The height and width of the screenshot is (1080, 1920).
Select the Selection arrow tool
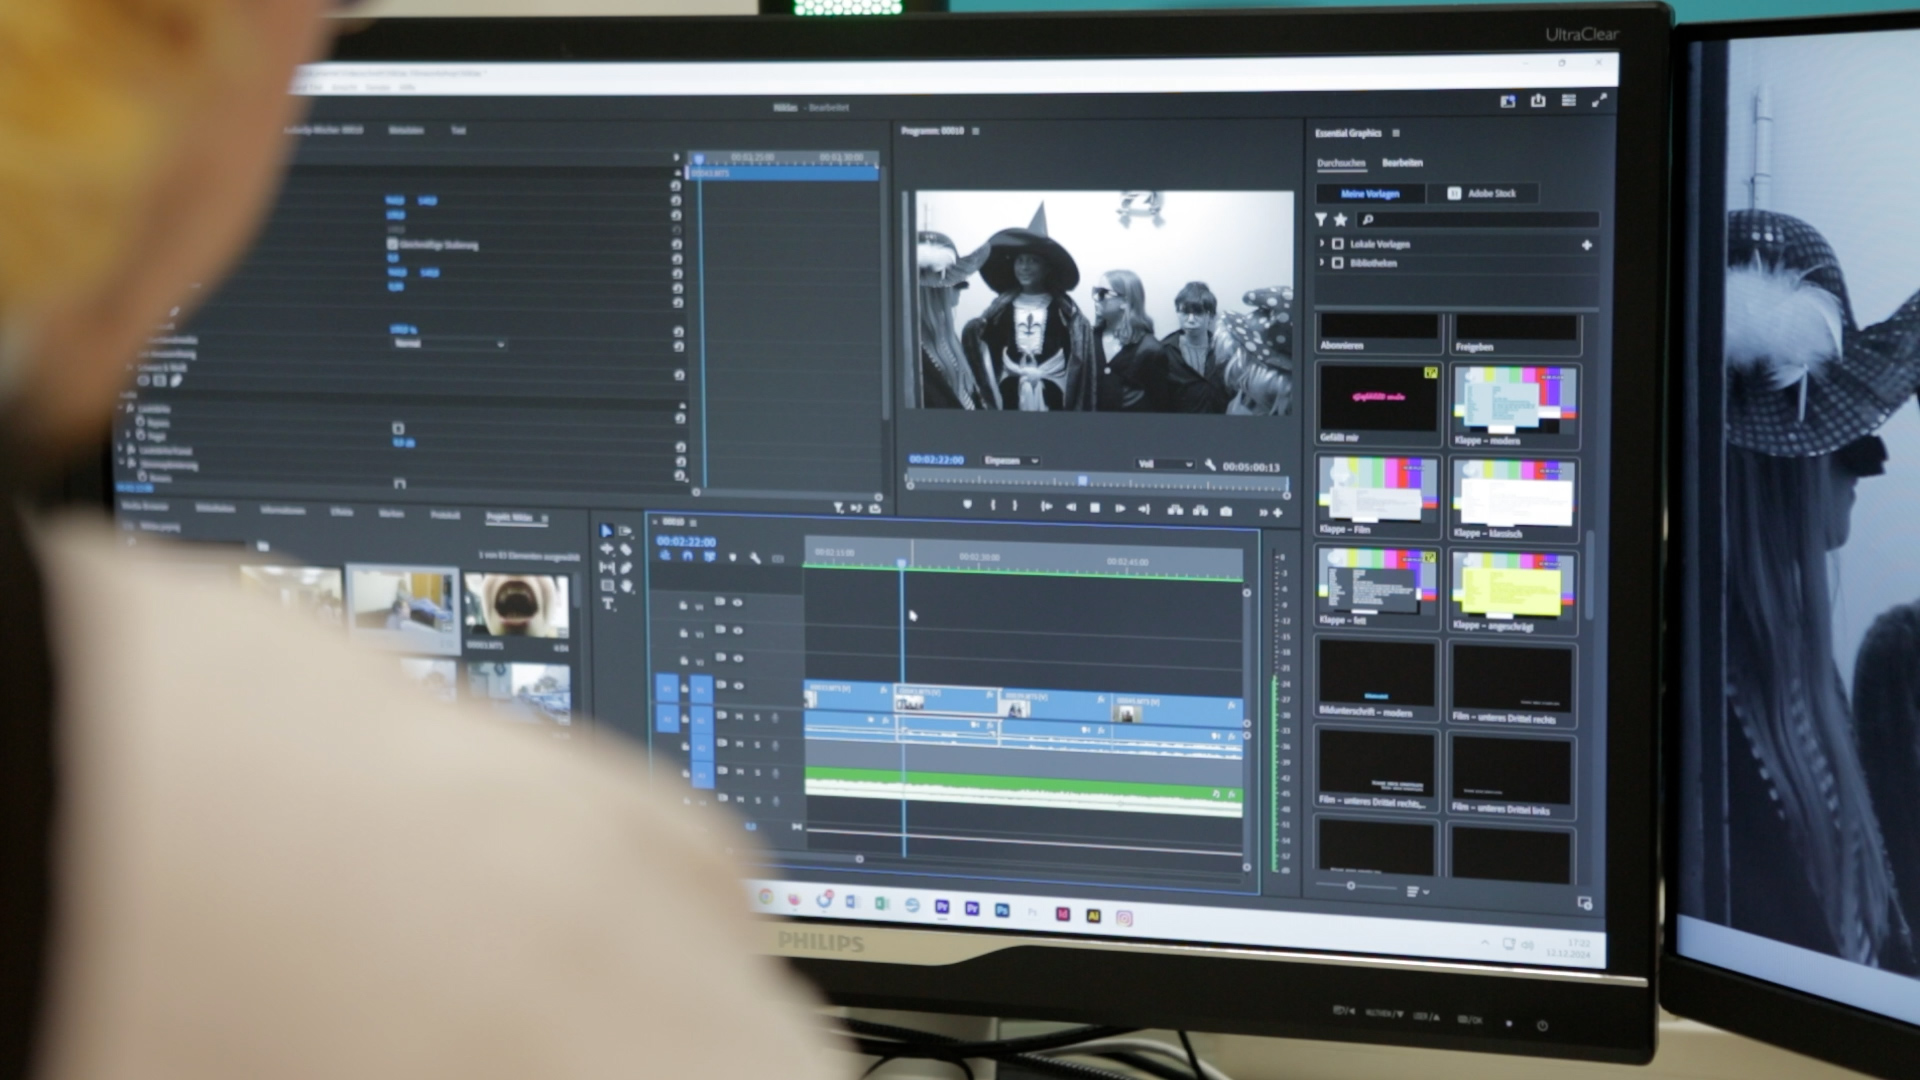605,531
